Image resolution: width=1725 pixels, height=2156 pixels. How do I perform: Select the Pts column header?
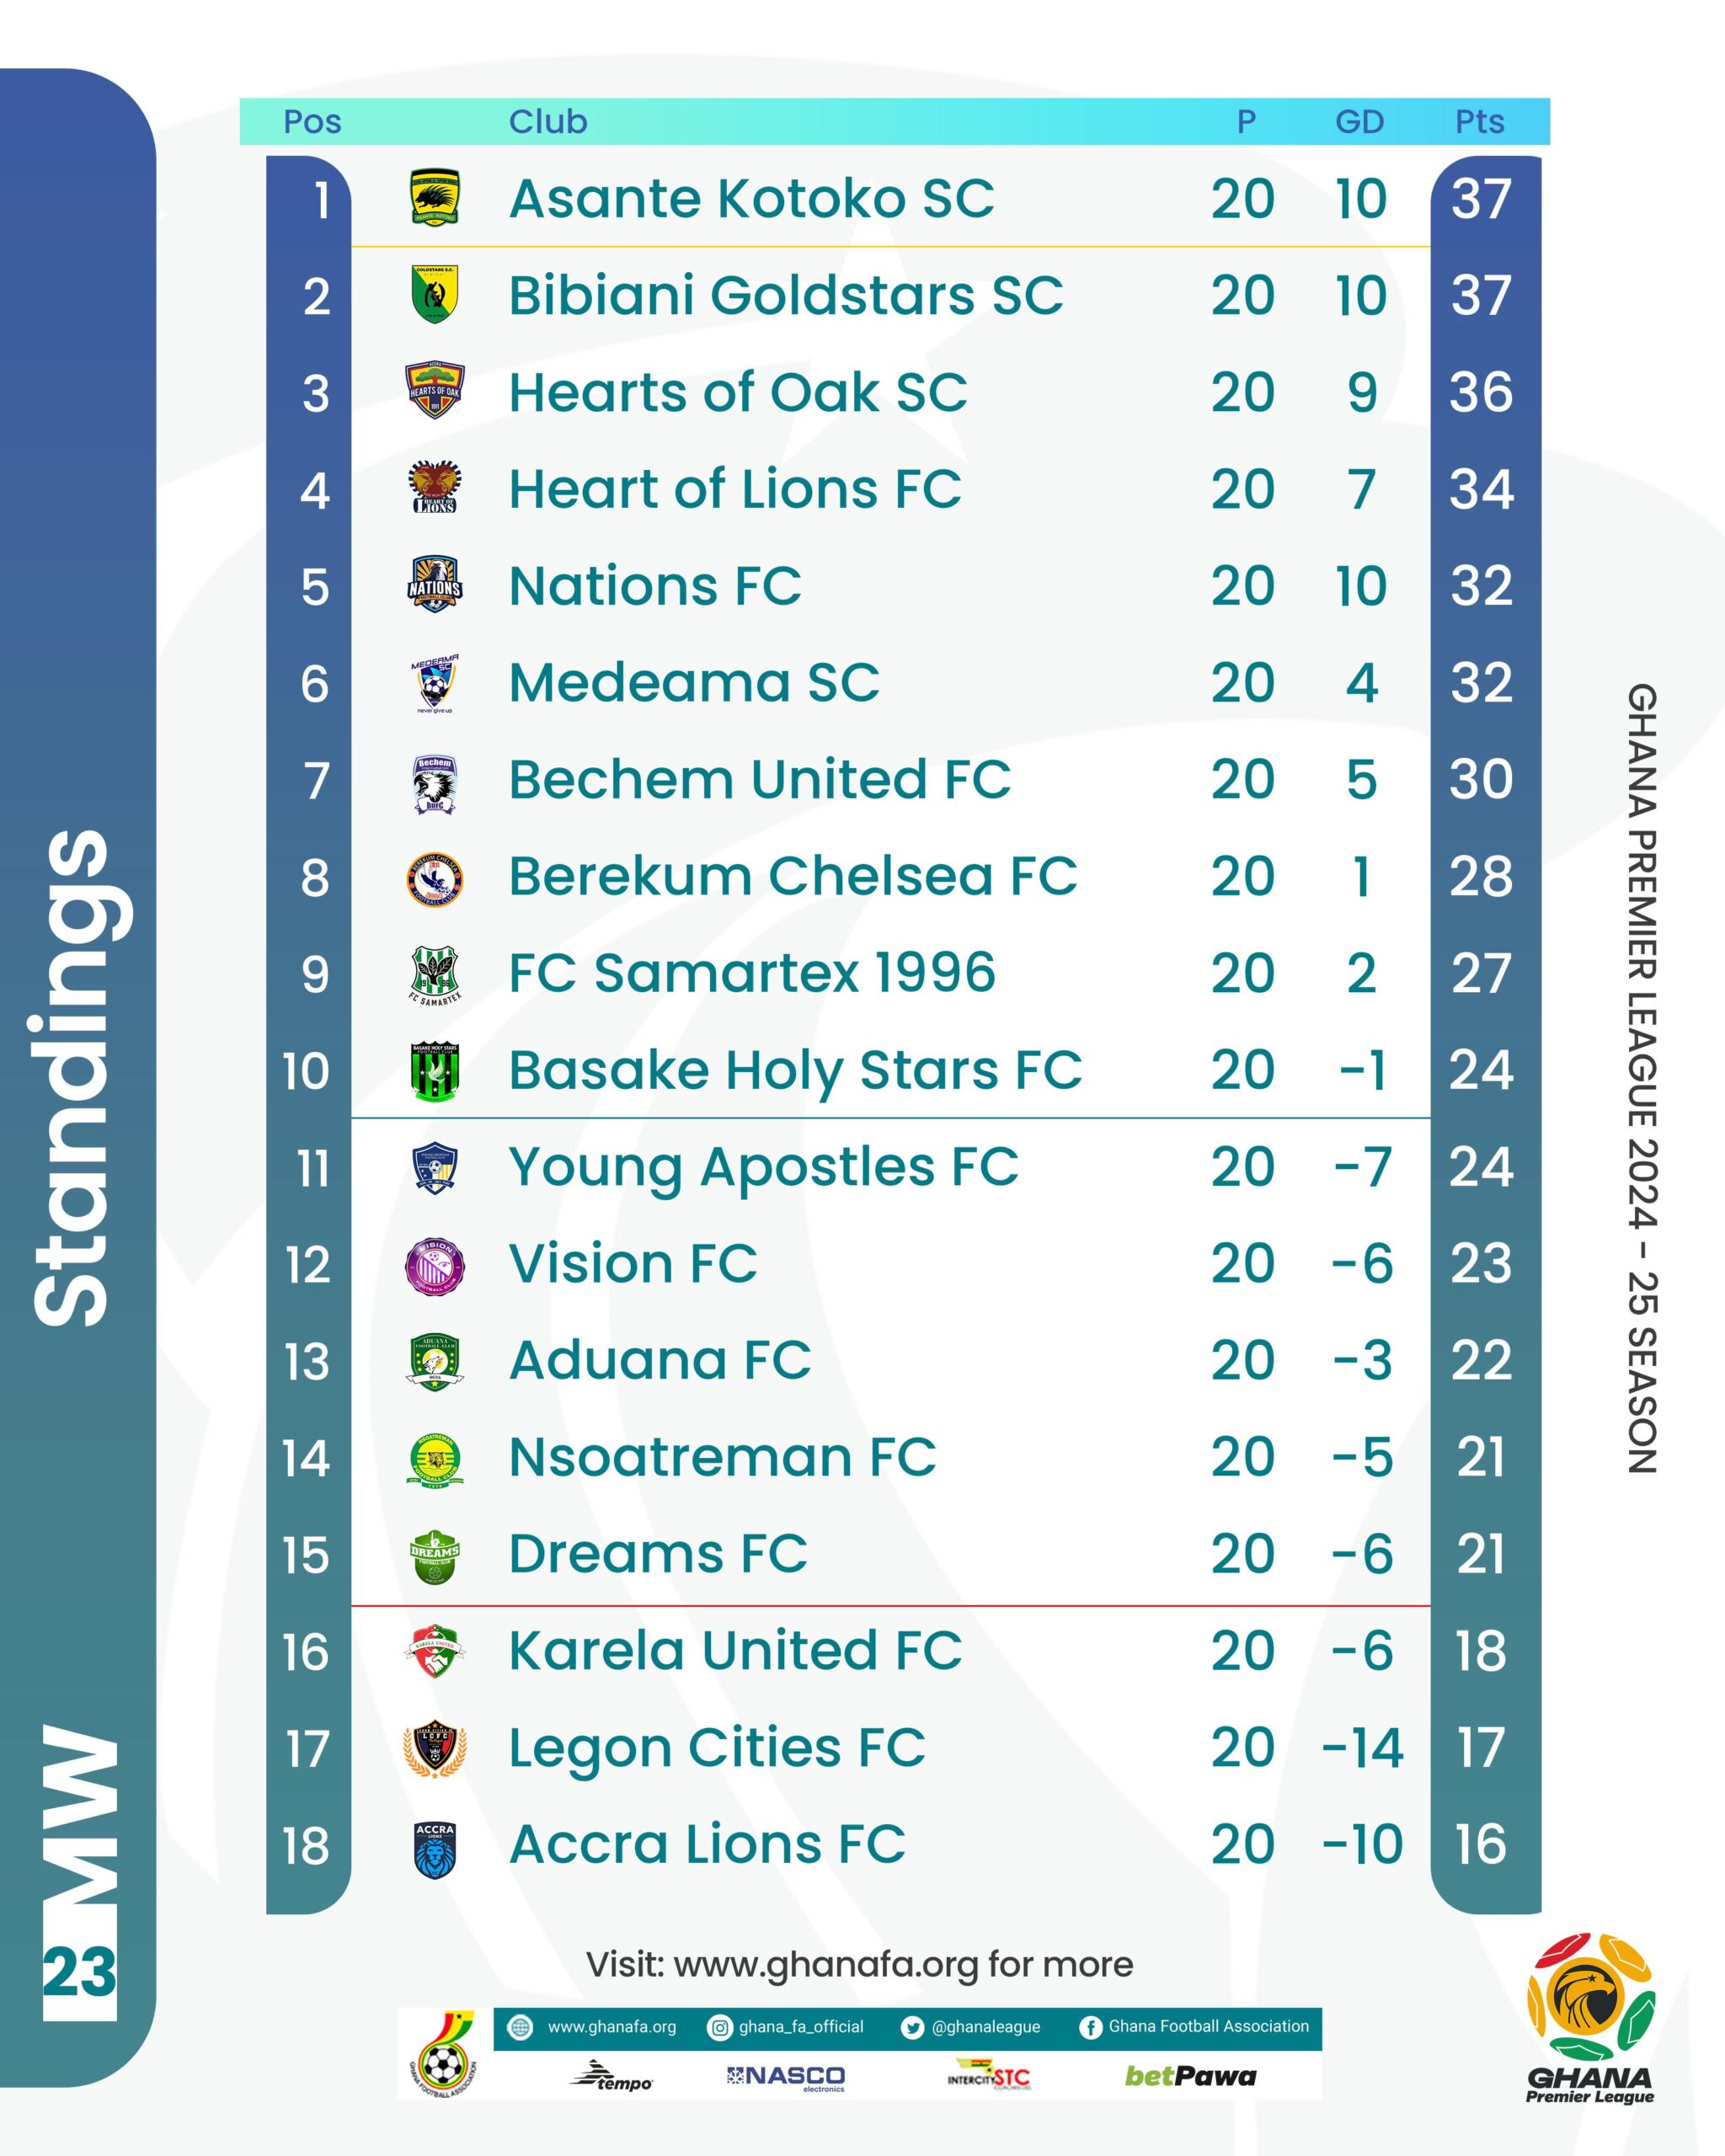(x=1479, y=121)
